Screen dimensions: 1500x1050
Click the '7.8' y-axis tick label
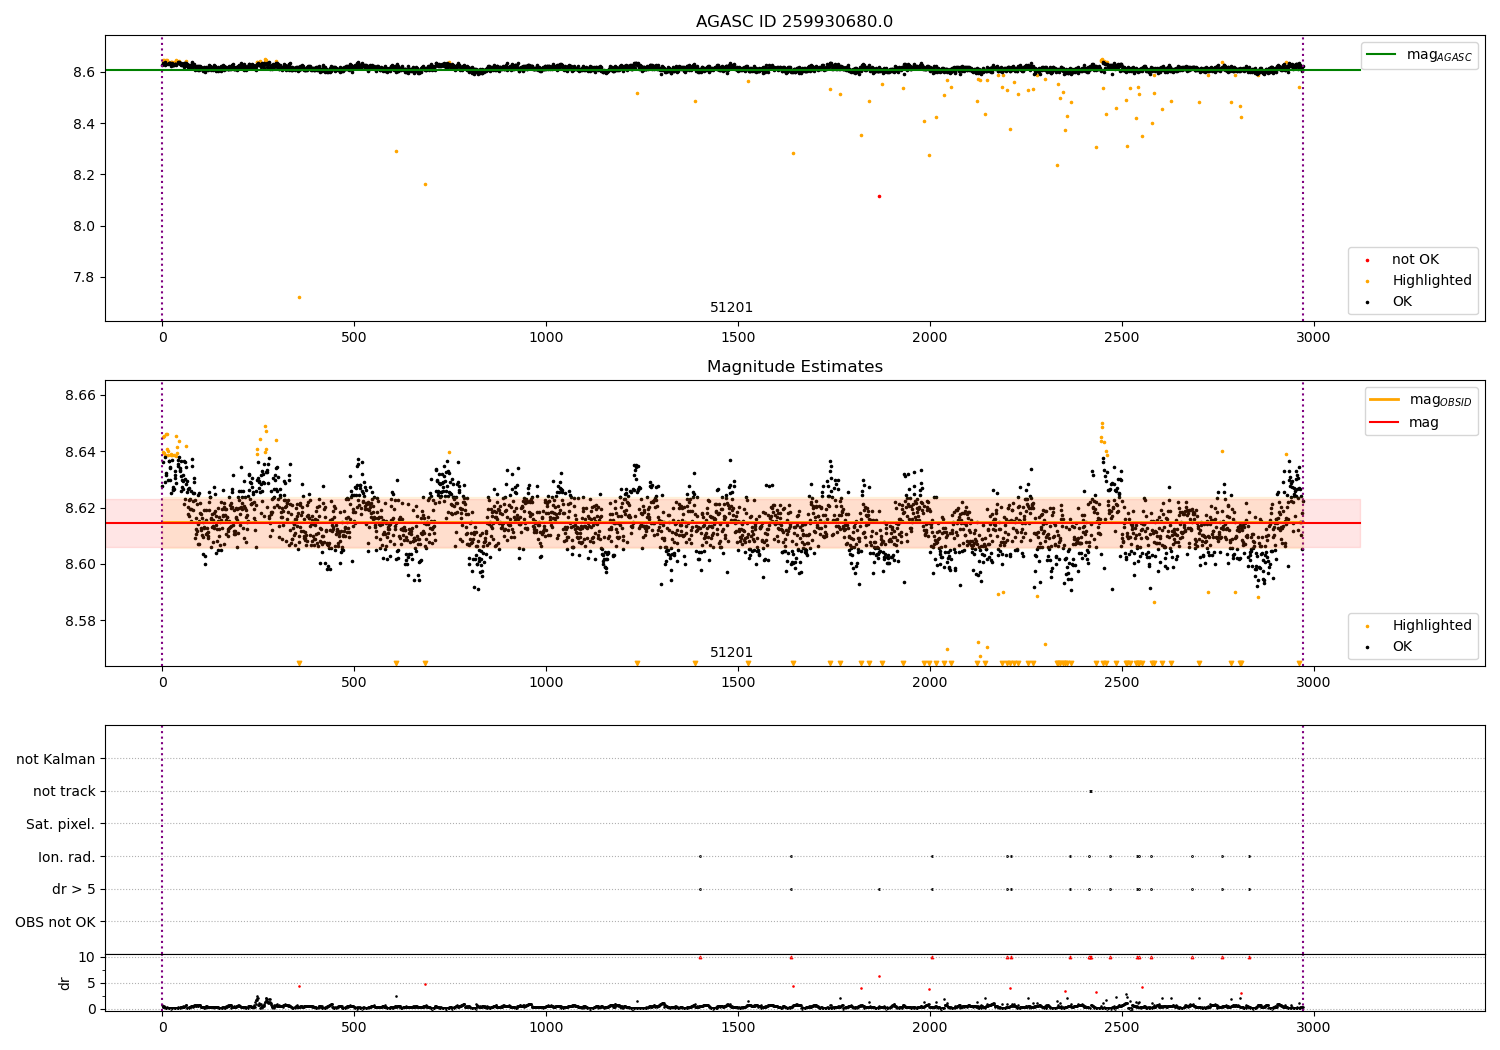[x=84, y=278]
